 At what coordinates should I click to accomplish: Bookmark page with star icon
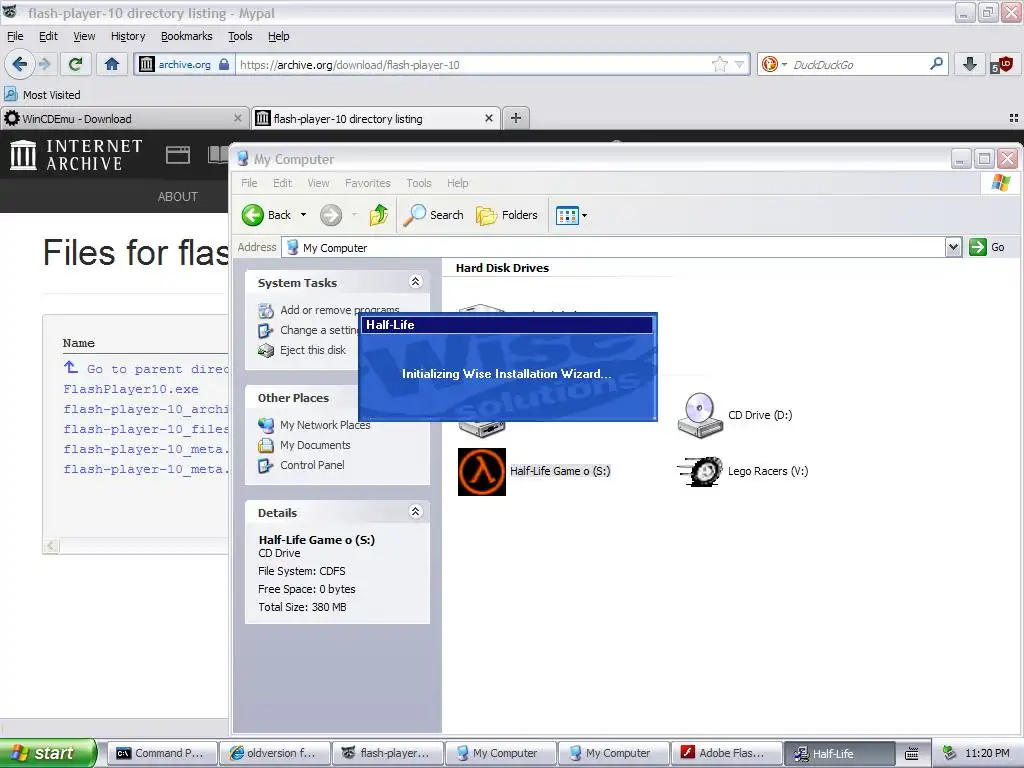point(720,64)
